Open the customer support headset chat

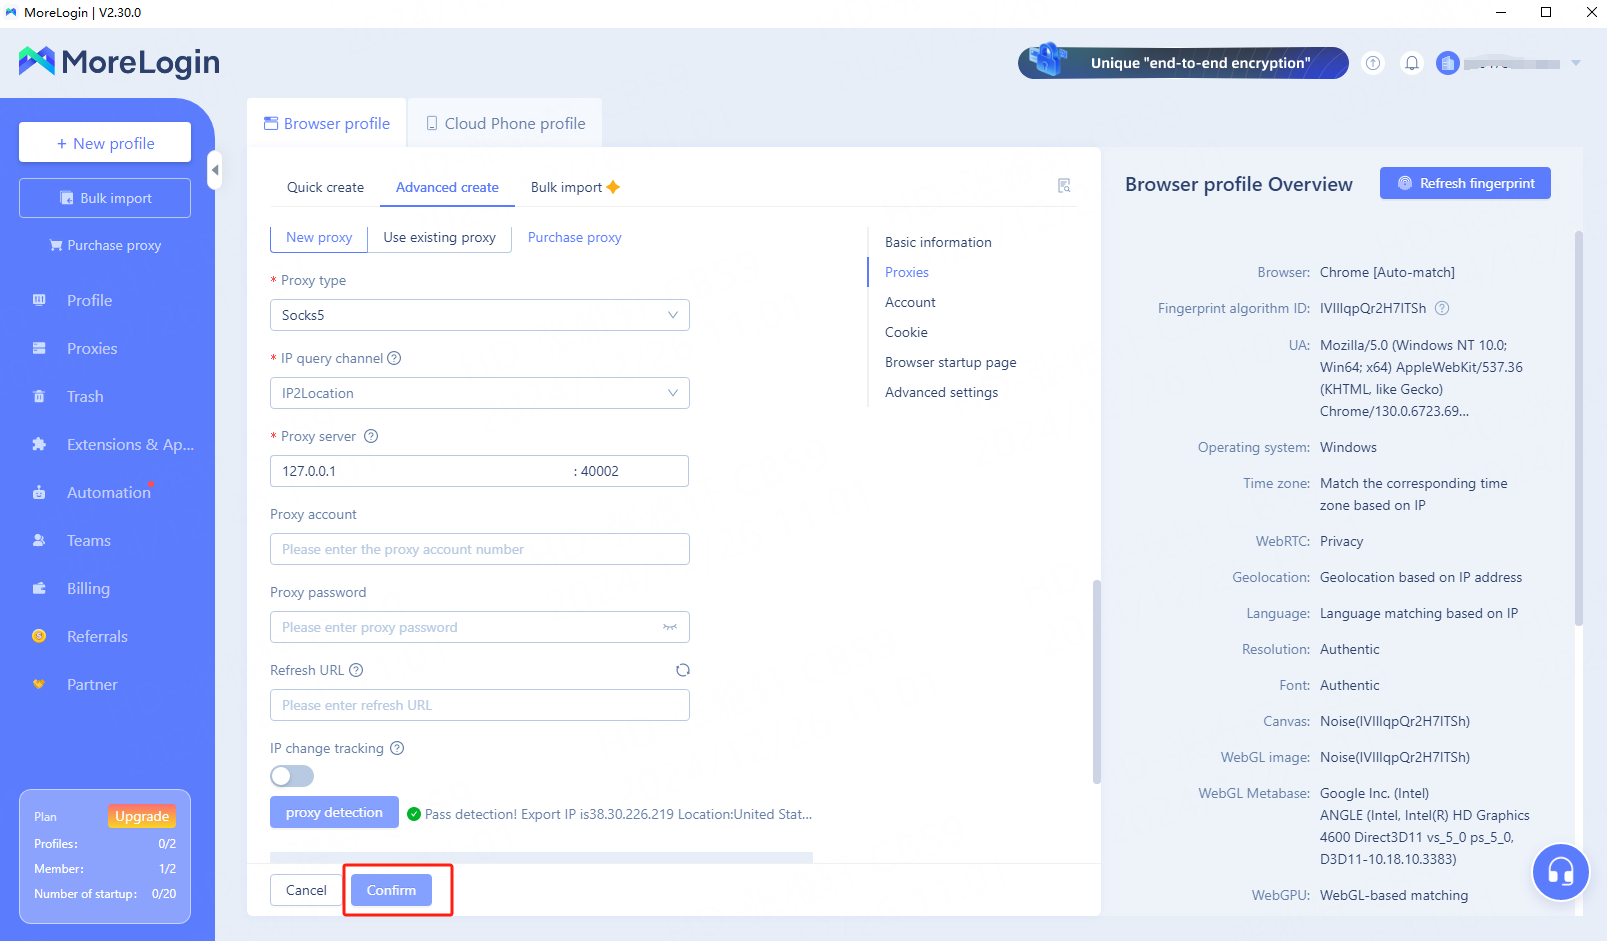click(1560, 872)
